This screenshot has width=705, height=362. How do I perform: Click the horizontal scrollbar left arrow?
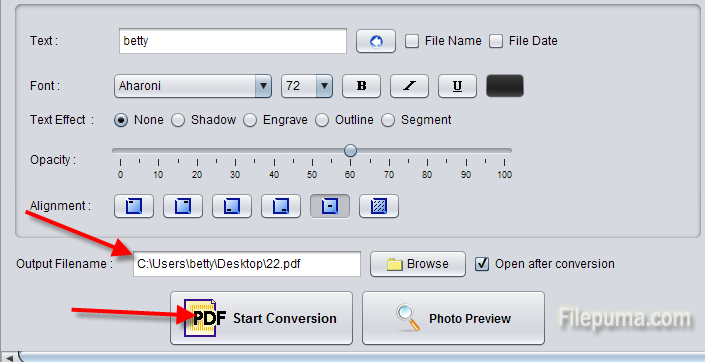[8, 358]
